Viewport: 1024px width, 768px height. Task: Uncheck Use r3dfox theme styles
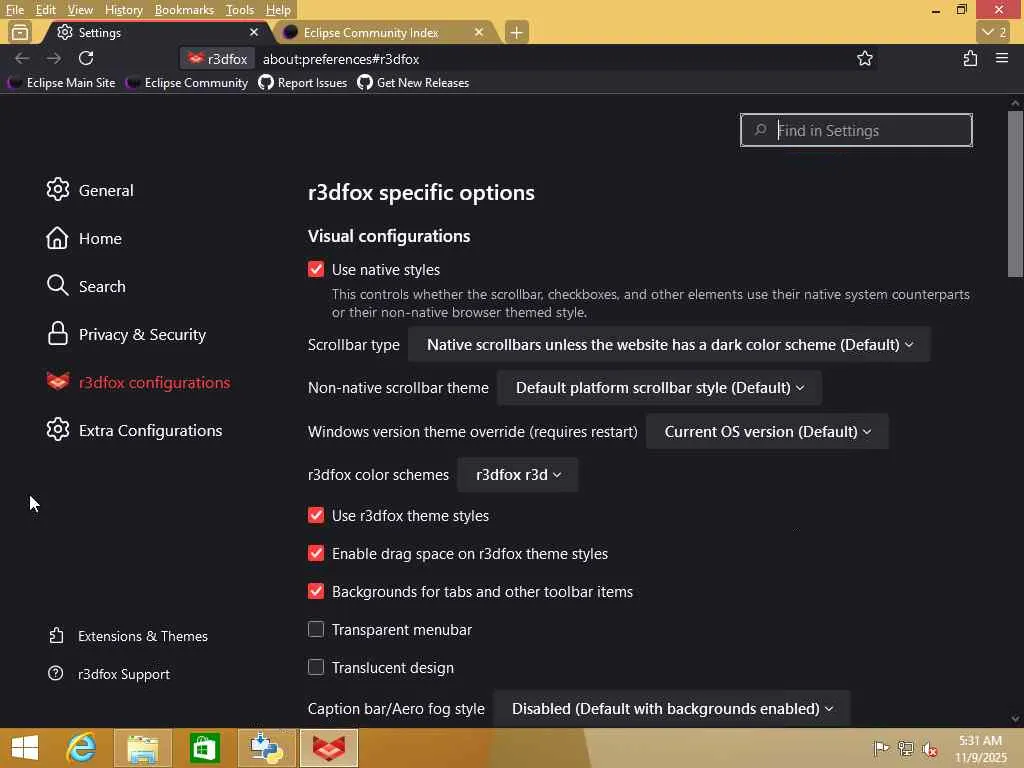pos(316,515)
